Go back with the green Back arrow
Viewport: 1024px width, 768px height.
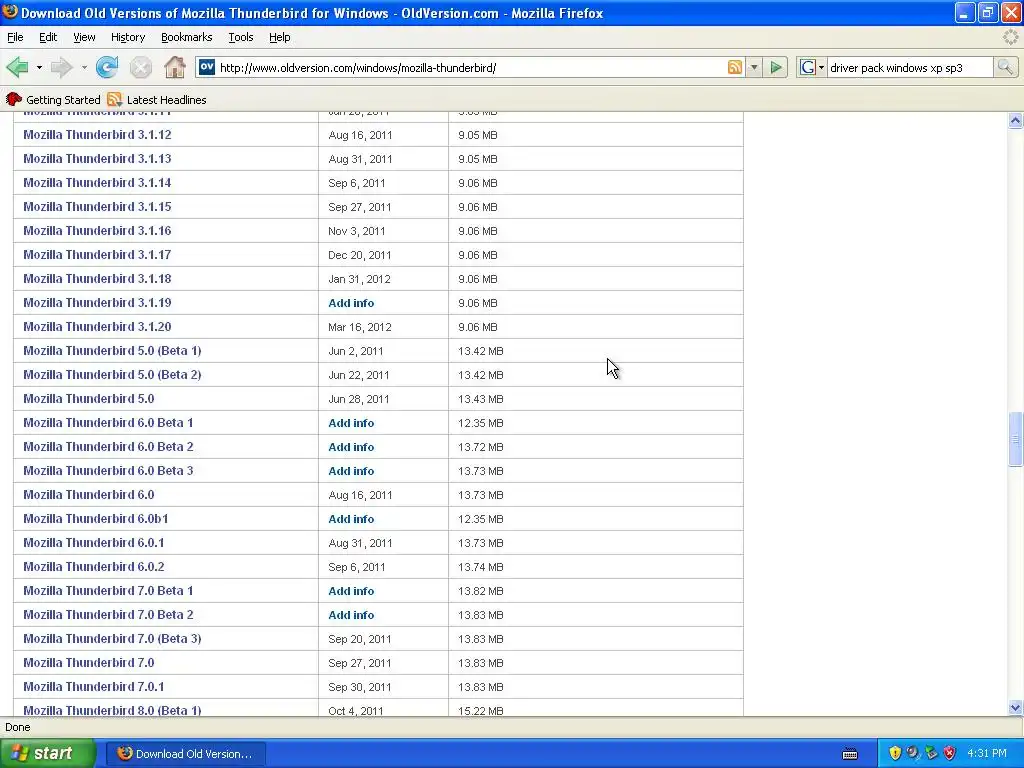(x=18, y=67)
